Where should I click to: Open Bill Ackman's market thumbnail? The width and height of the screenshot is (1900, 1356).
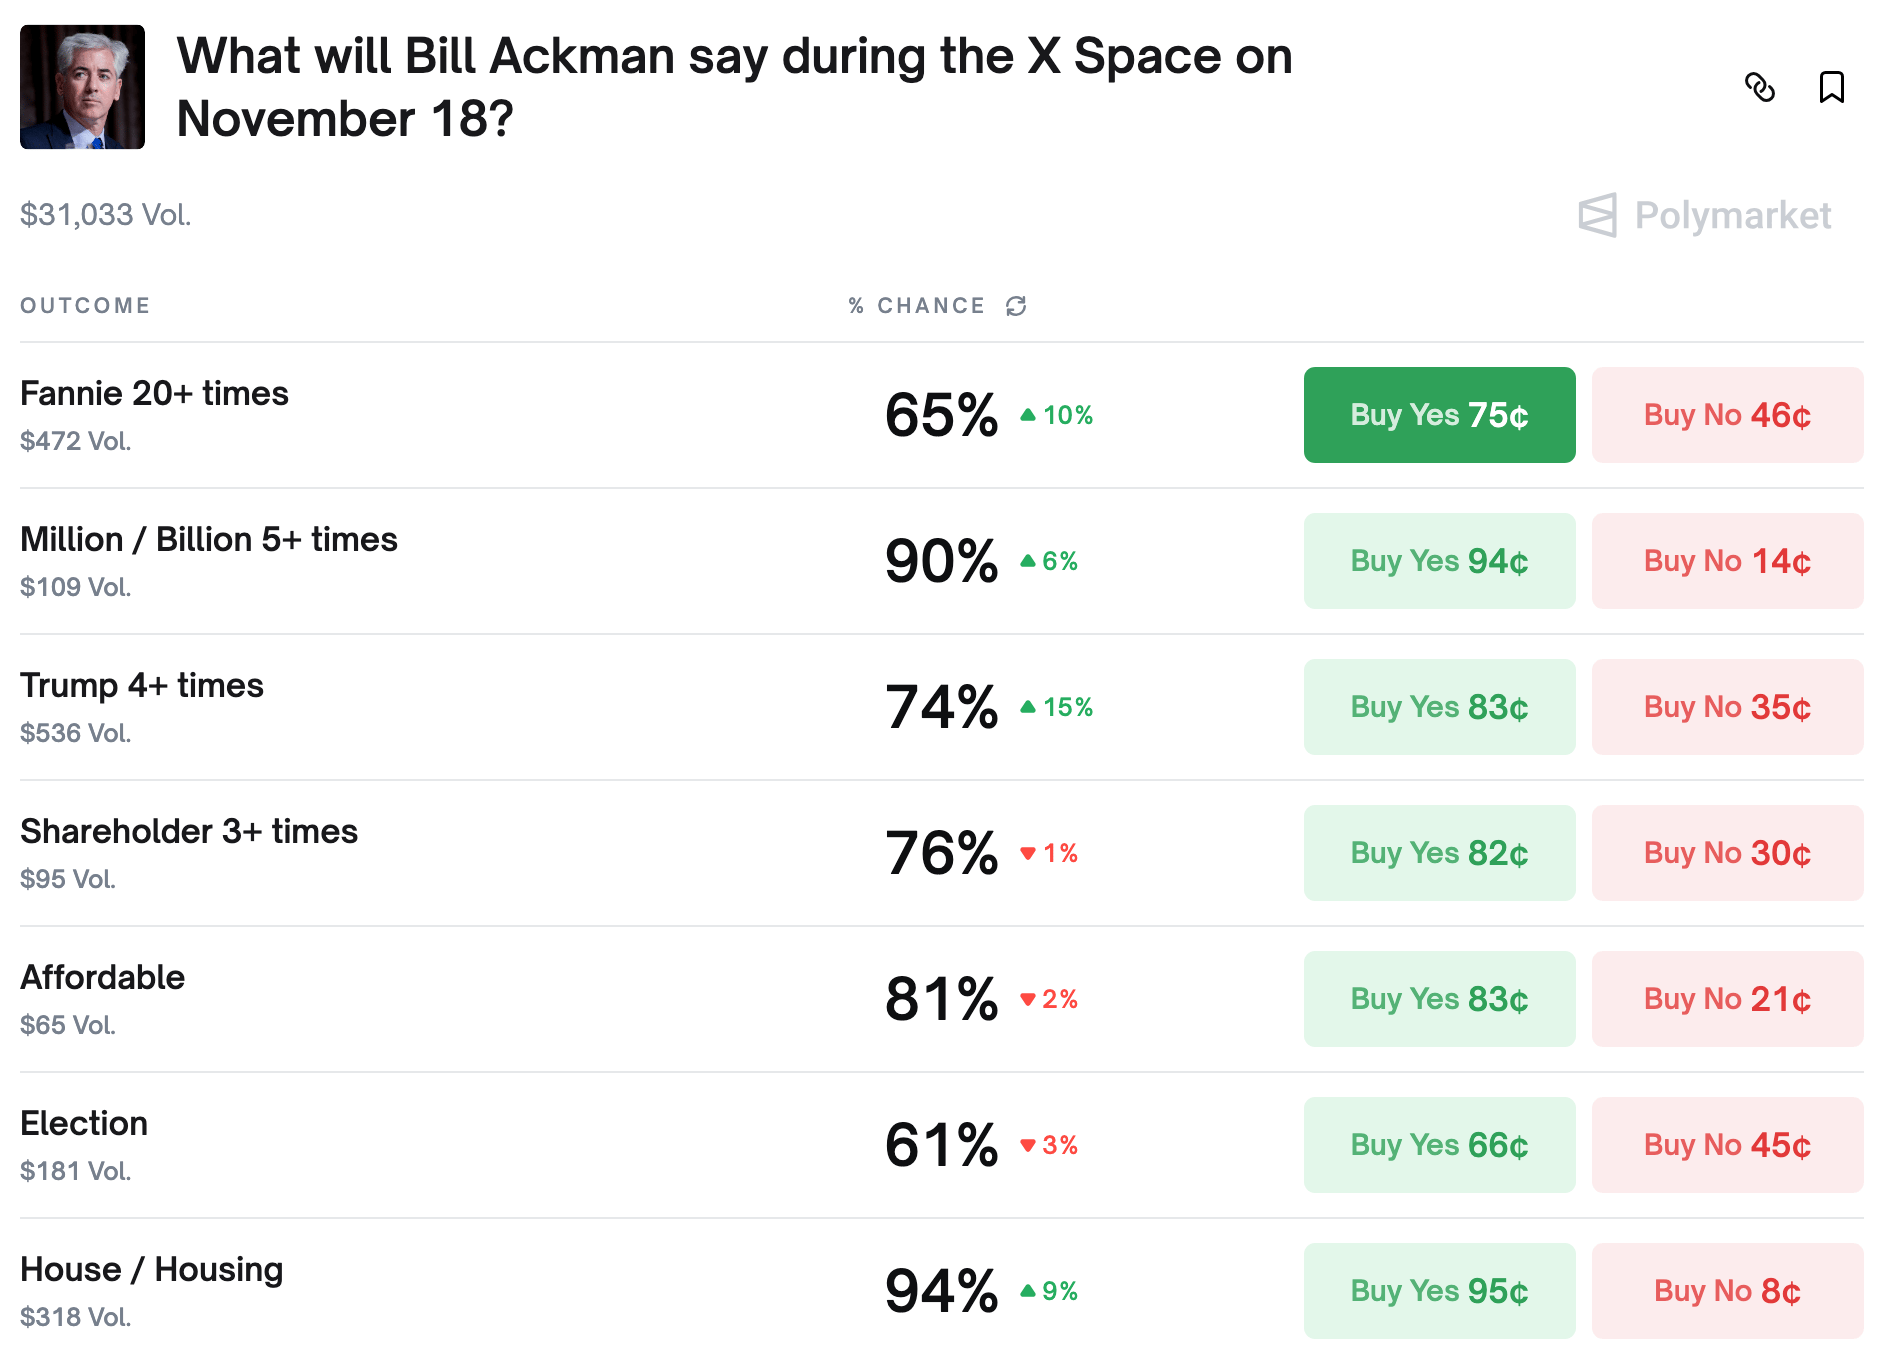pos(83,88)
